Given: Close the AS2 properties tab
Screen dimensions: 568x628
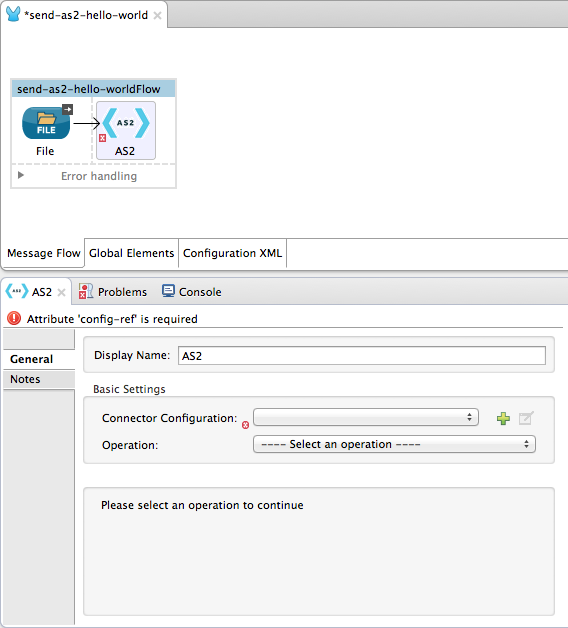Looking at the screenshot, I should 61,292.
